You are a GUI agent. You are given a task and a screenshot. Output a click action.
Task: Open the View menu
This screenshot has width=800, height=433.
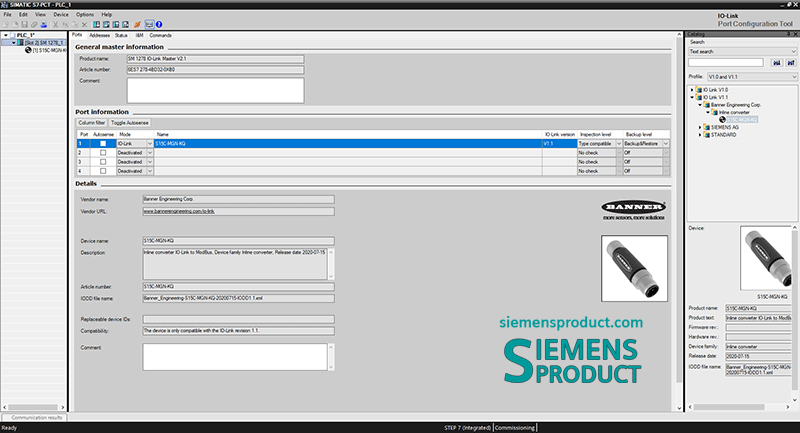point(40,15)
